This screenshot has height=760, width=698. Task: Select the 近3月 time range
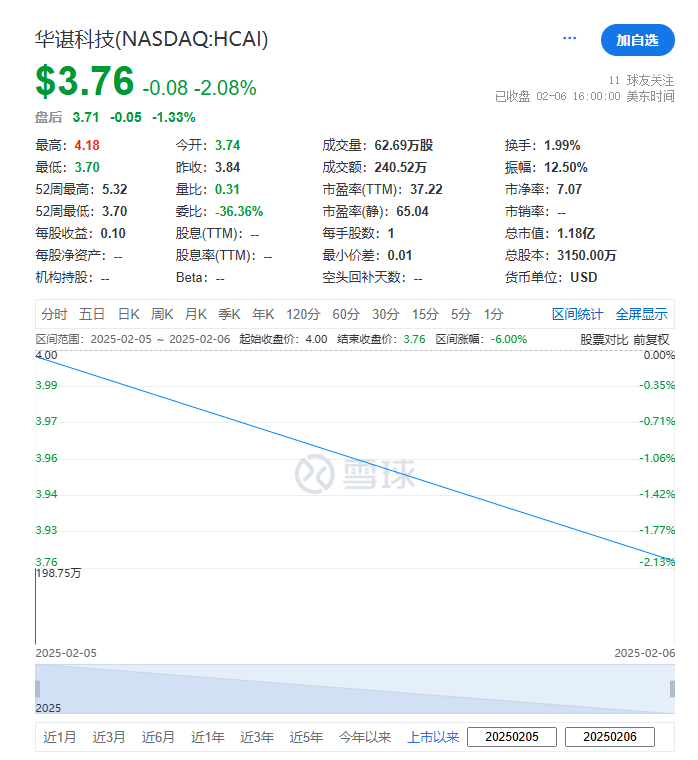[x=109, y=737]
